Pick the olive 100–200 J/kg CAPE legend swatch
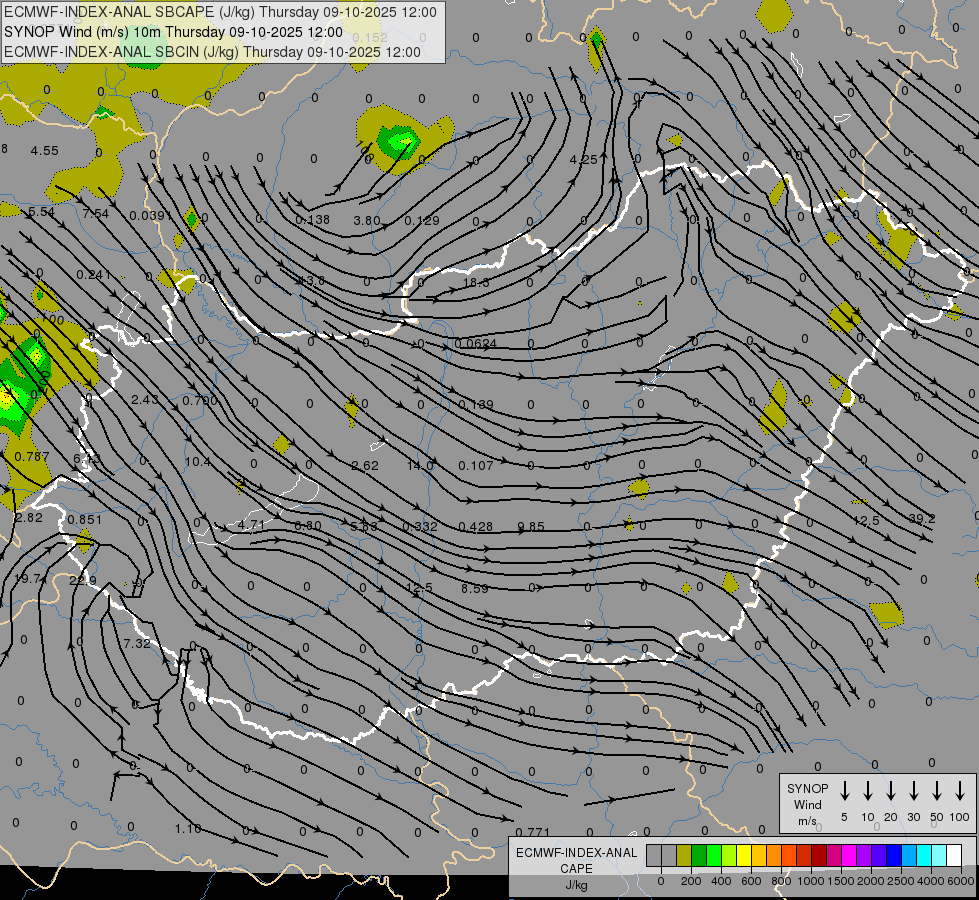 (684, 855)
